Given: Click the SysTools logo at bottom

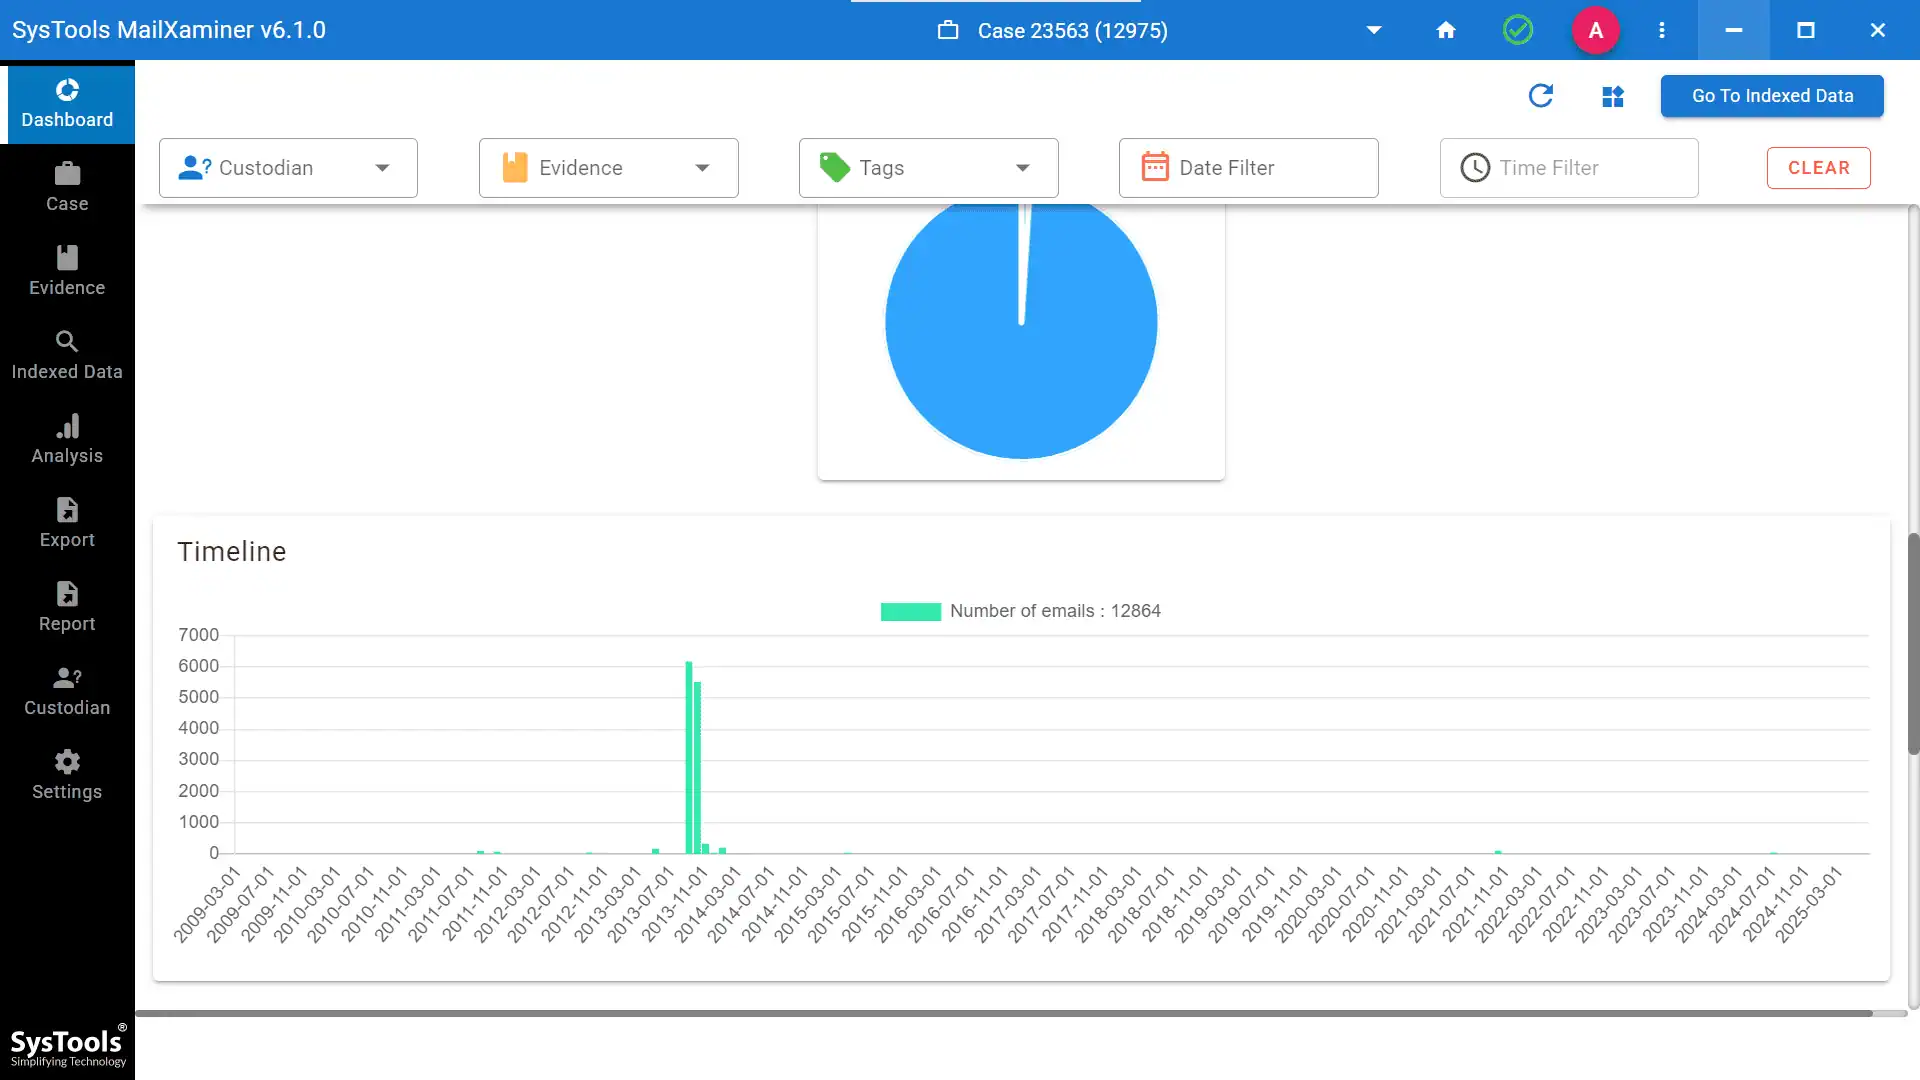Looking at the screenshot, I should click(68, 1046).
